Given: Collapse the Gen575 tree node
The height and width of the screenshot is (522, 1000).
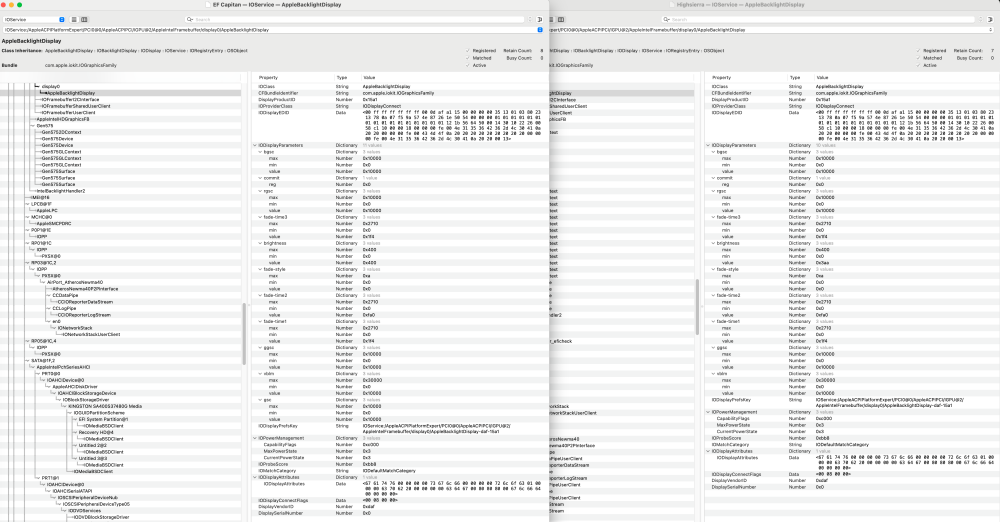Looking at the screenshot, I should (33, 126).
